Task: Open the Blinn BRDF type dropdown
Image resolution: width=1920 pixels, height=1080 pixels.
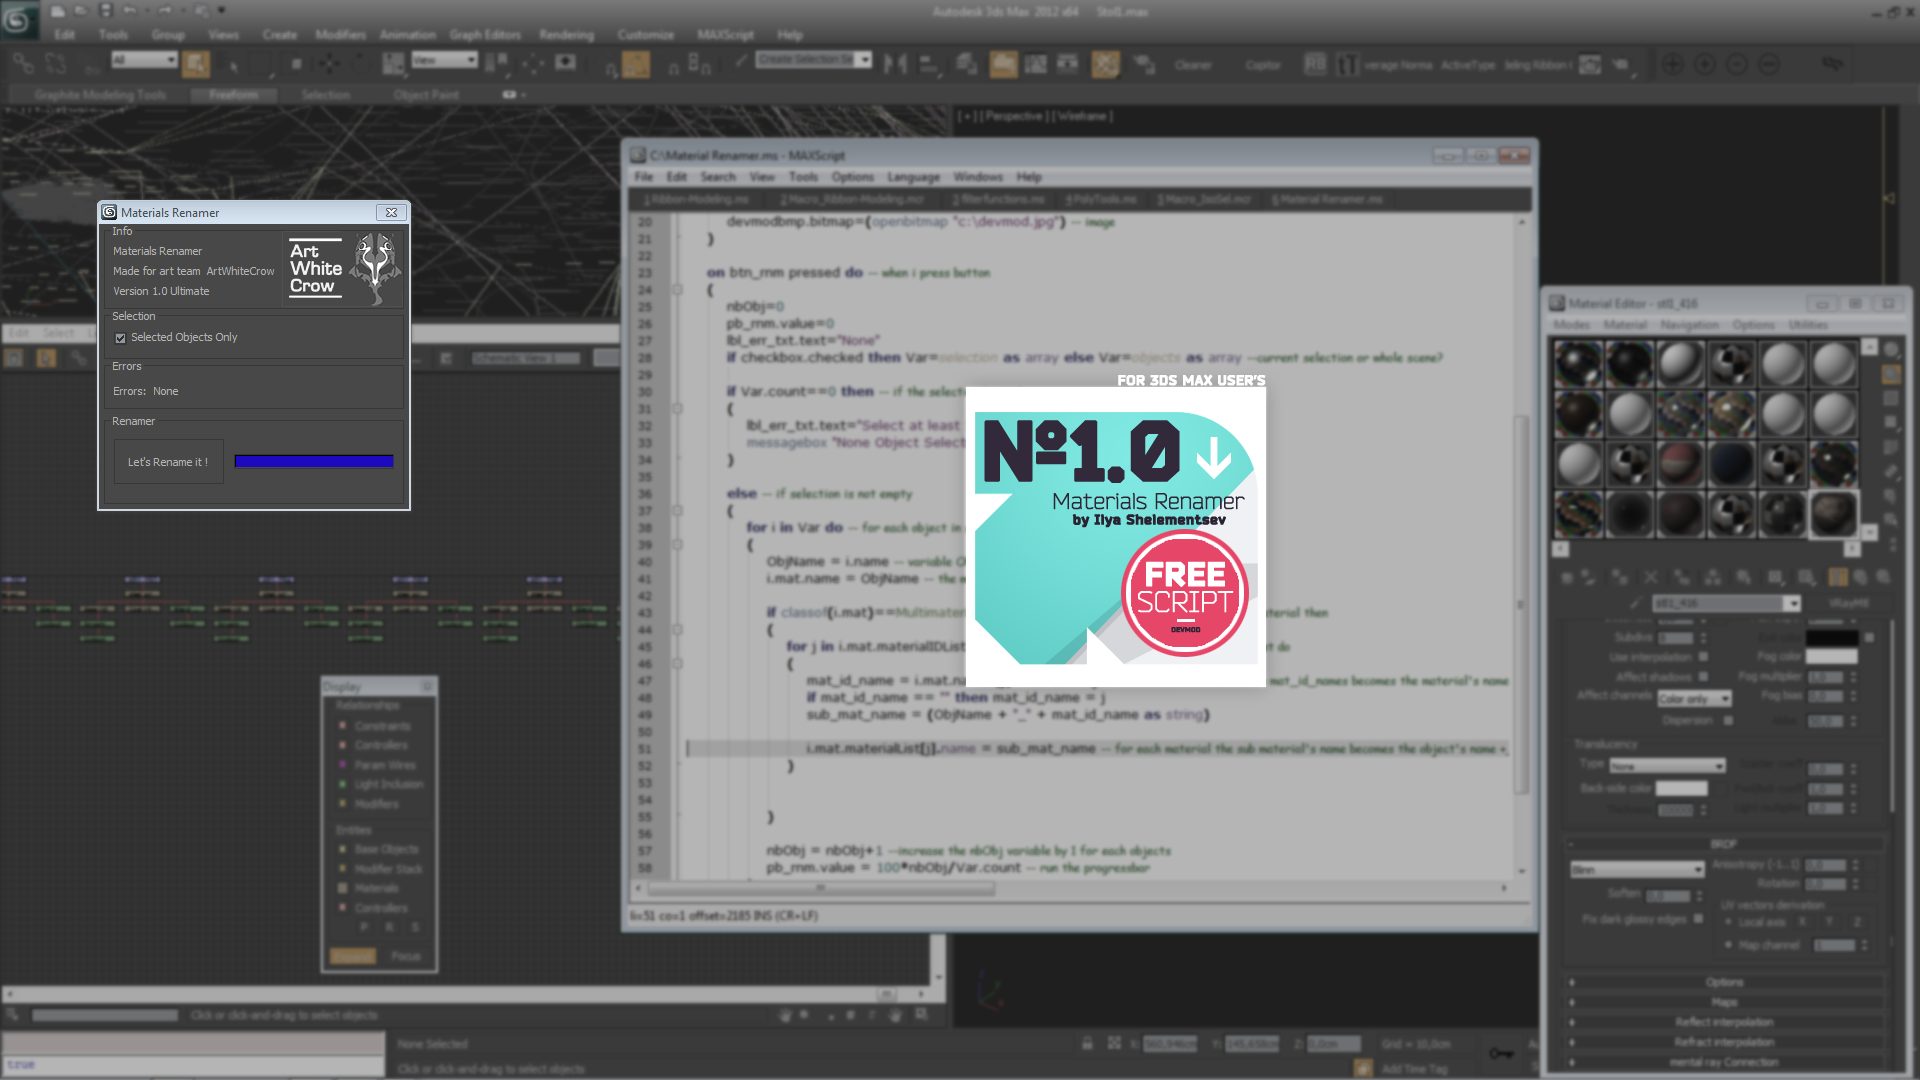Action: click(x=1637, y=869)
